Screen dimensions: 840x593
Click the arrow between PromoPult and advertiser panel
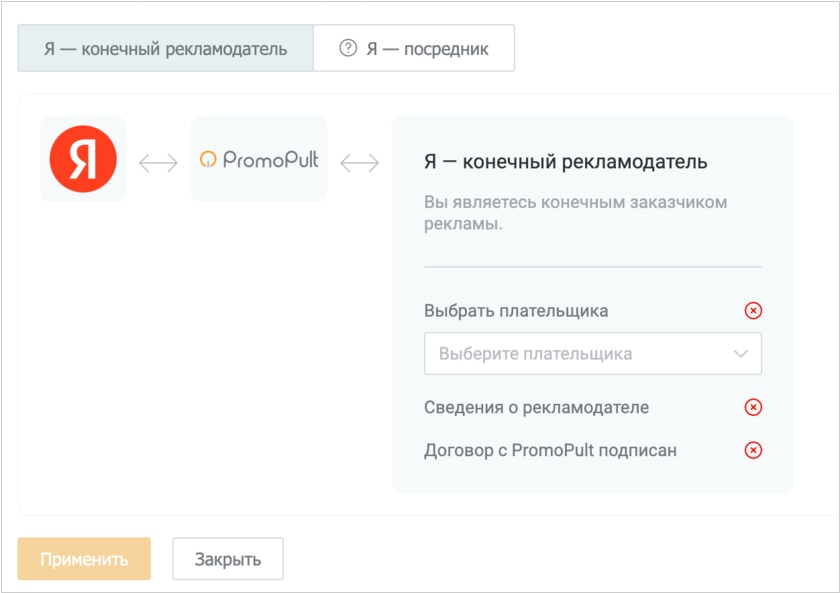(x=359, y=163)
